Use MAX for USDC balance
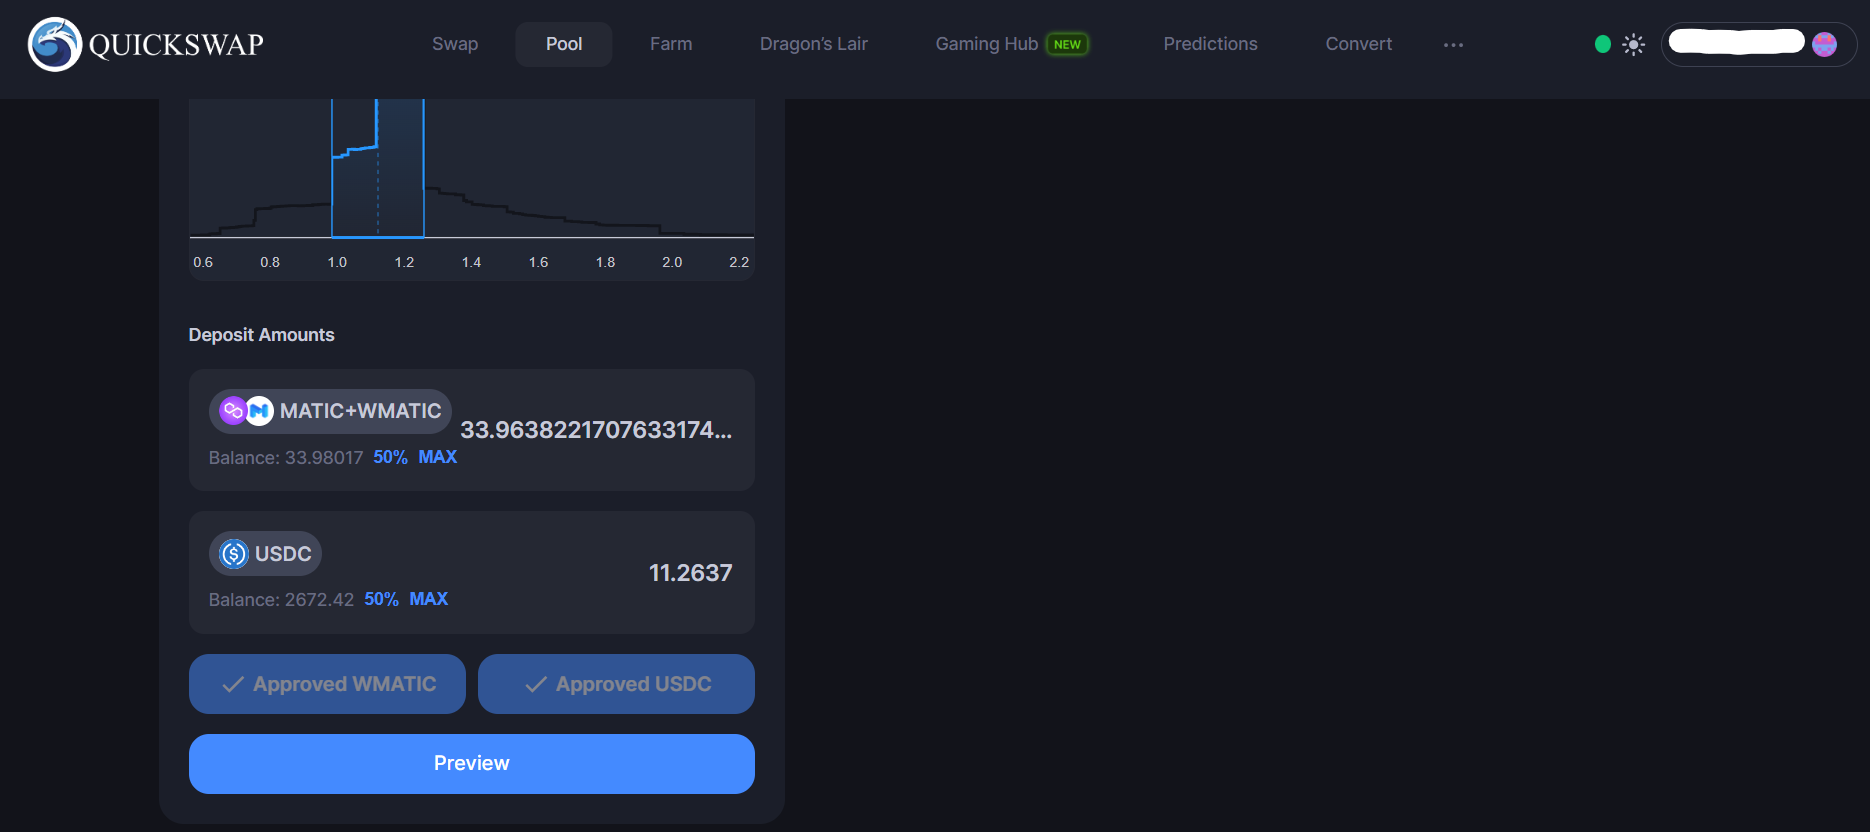Image resolution: width=1870 pixels, height=832 pixels. [x=428, y=599]
